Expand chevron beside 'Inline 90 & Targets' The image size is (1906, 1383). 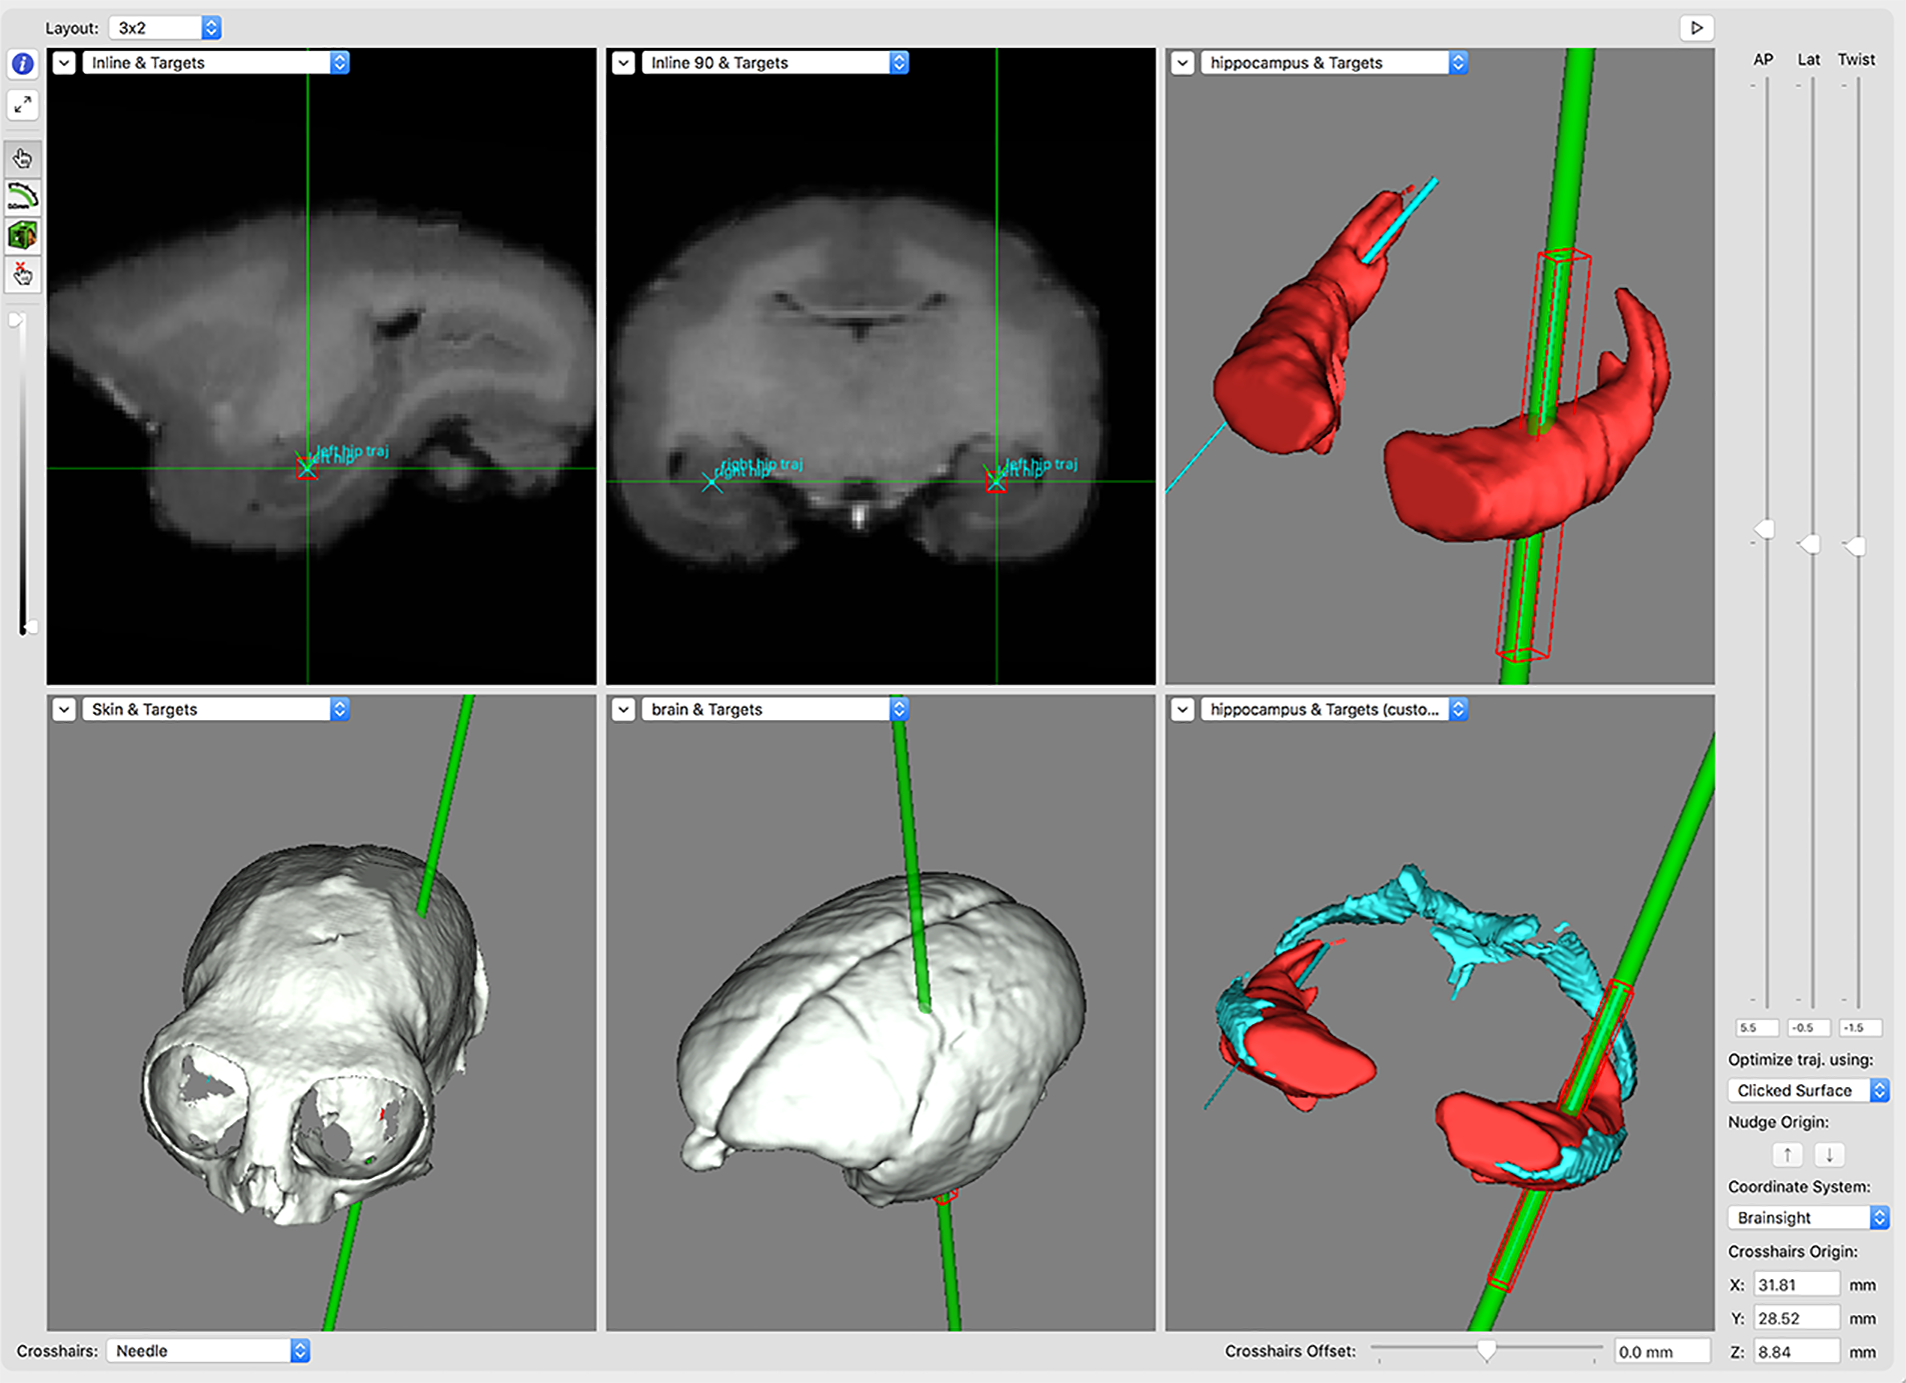tap(623, 63)
